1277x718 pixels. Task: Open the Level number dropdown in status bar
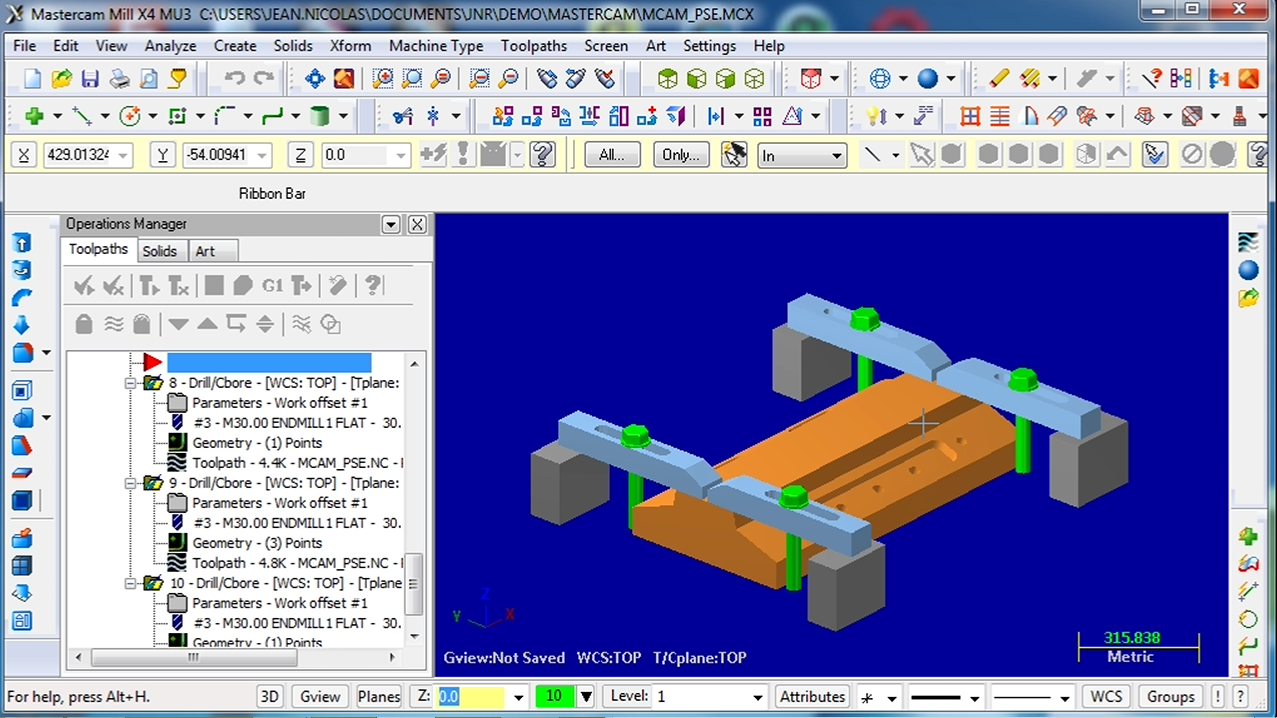757,697
